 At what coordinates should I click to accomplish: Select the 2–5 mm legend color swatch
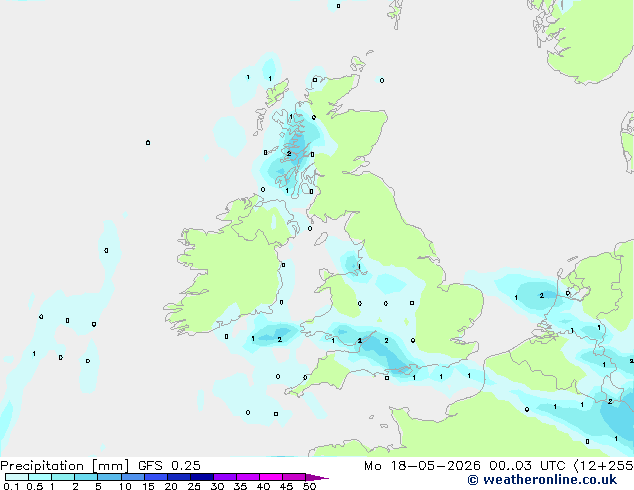click(86, 477)
